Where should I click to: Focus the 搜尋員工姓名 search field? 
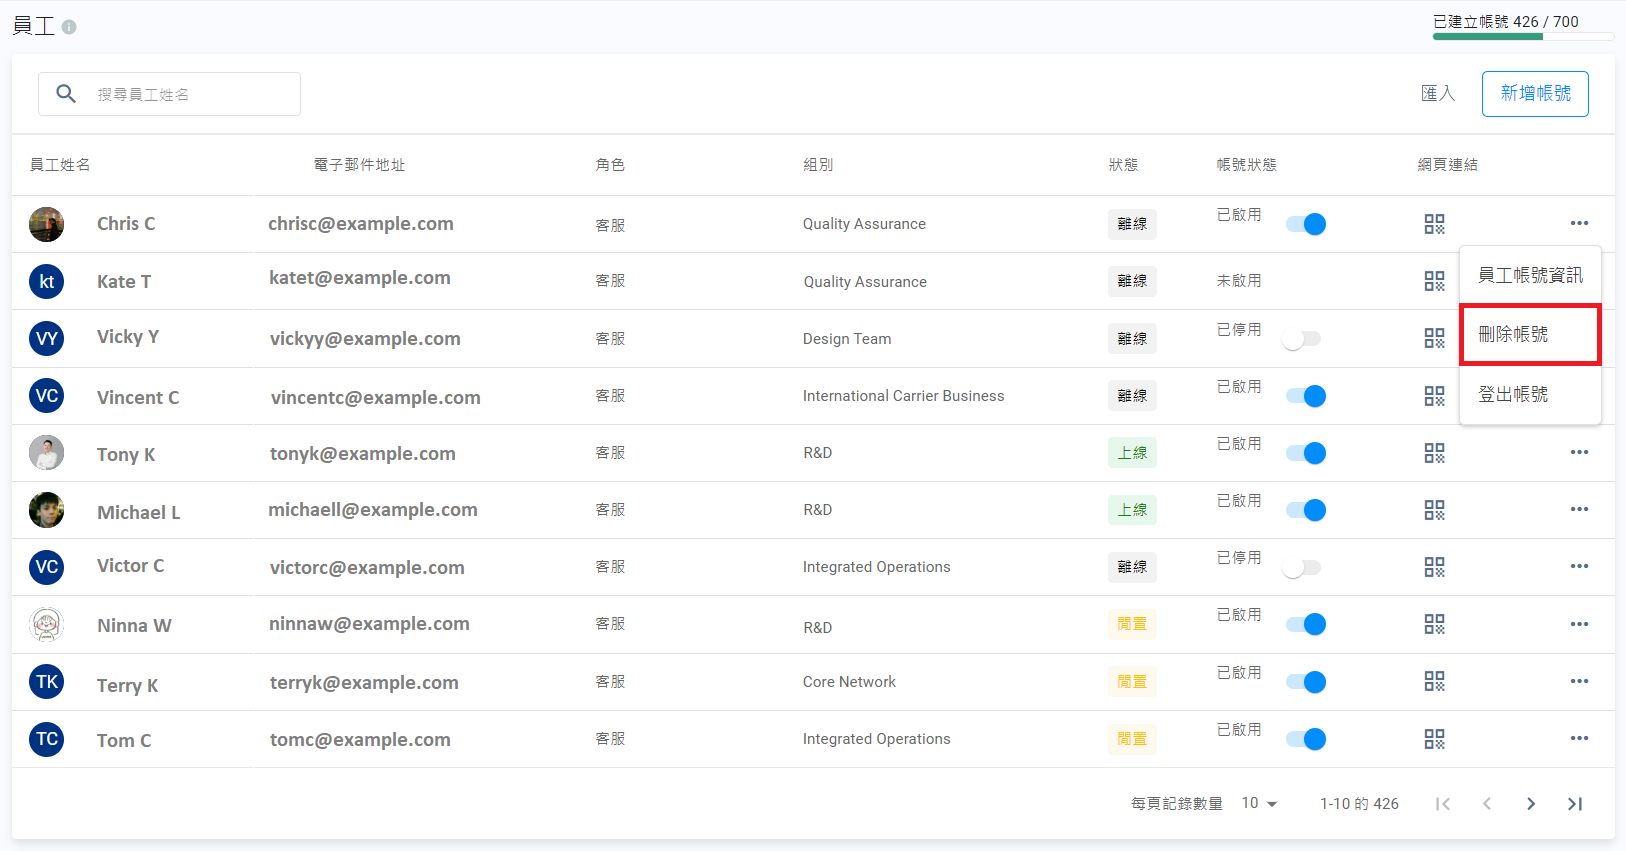[x=169, y=94]
